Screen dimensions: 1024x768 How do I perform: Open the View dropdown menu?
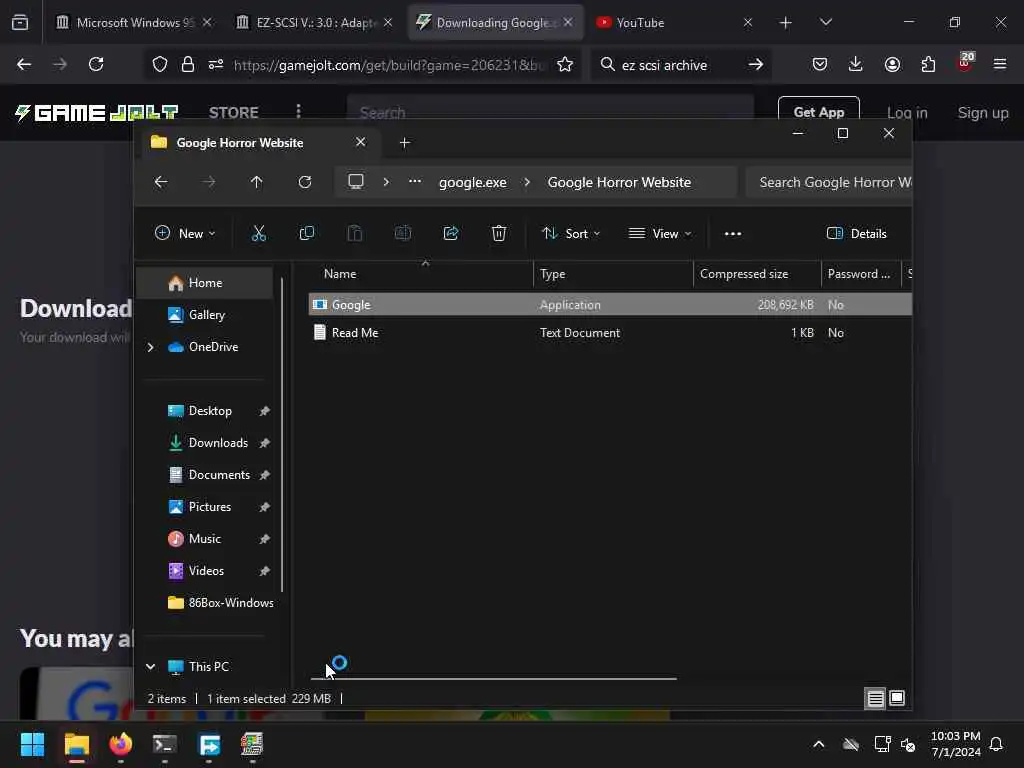click(x=660, y=233)
